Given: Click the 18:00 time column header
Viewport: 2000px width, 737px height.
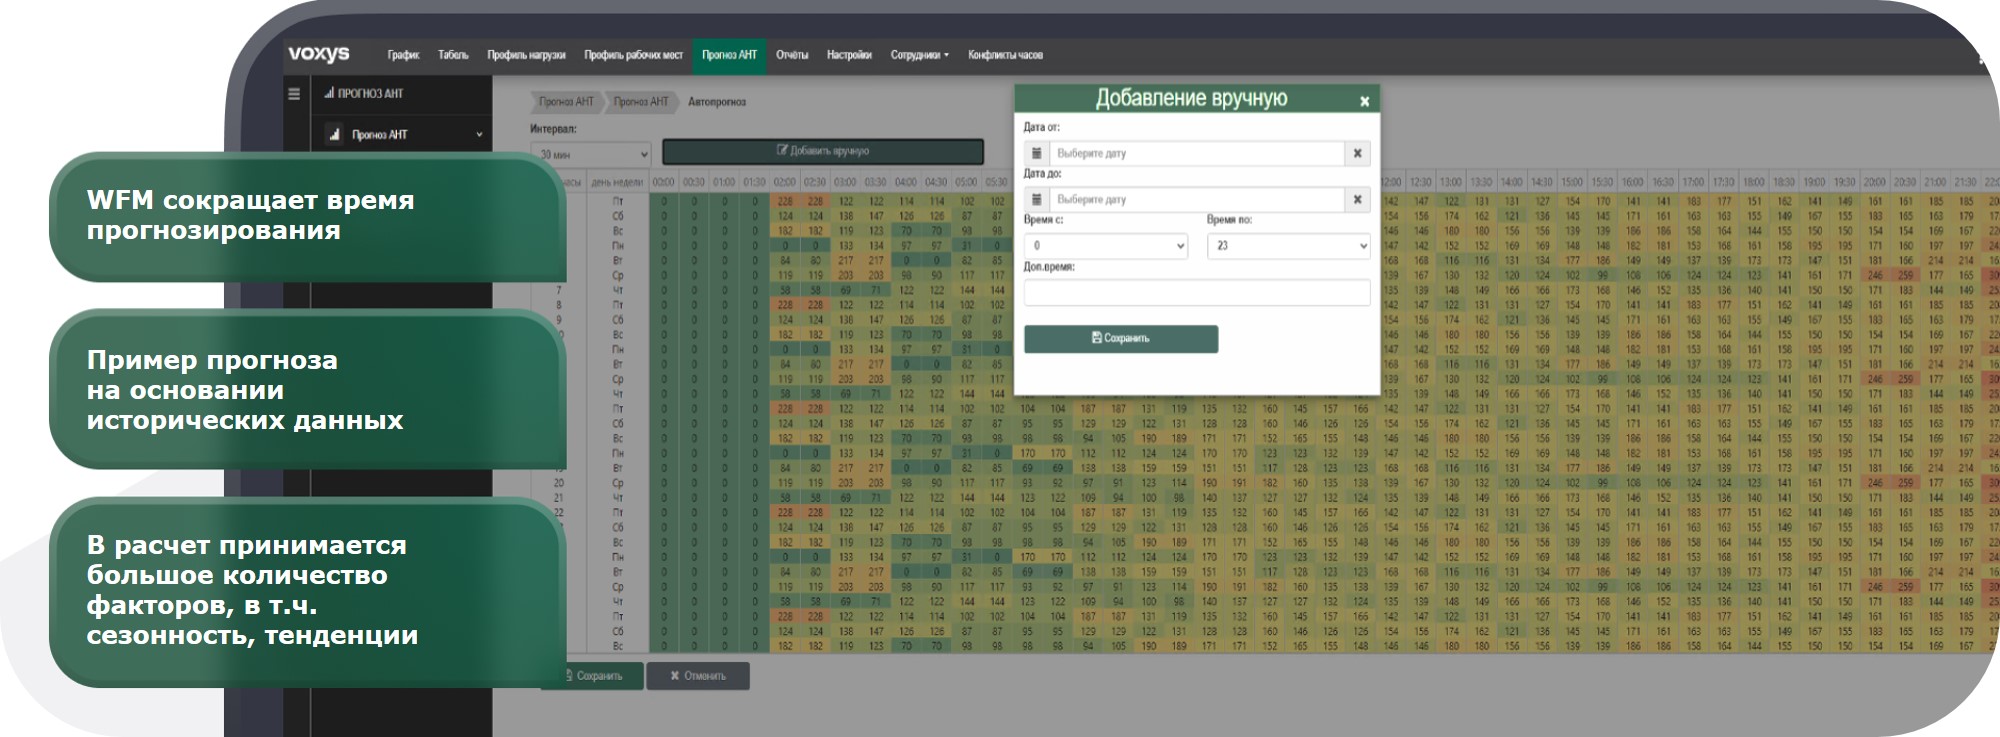Looking at the screenshot, I should [1753, 182].
